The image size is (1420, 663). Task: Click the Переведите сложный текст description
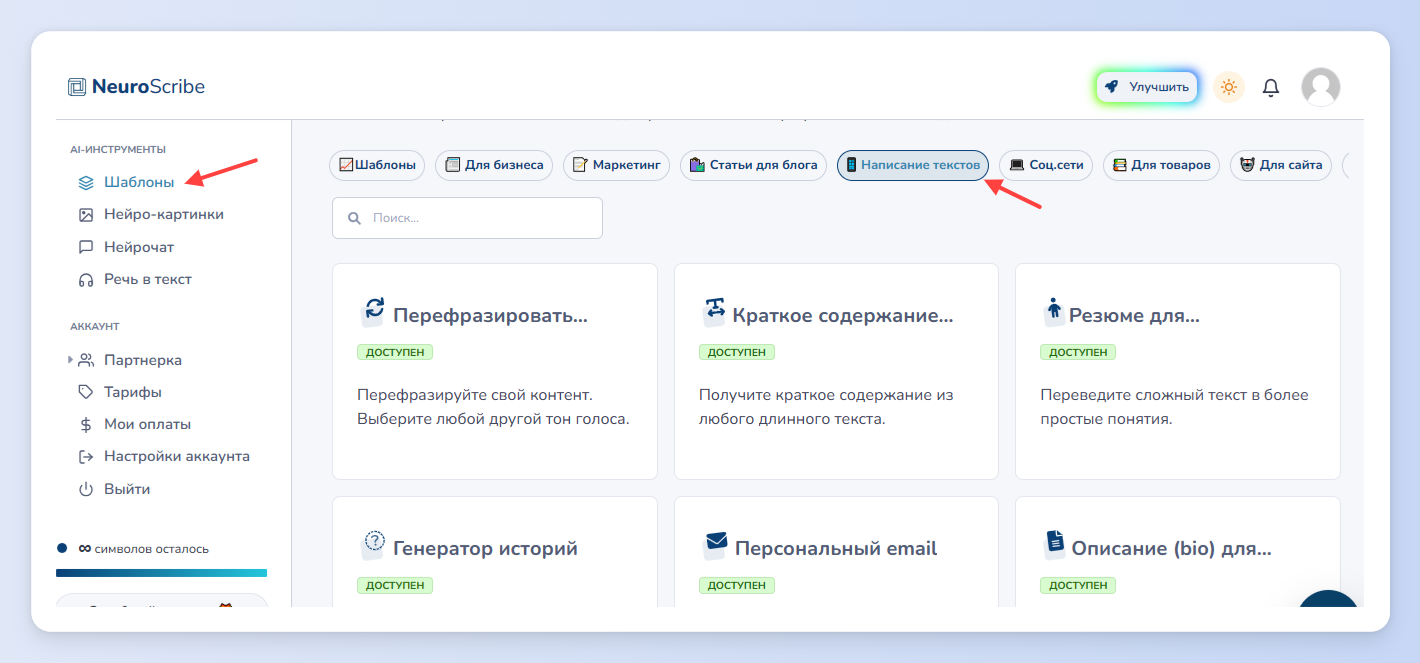click(x=1174, y=407)
